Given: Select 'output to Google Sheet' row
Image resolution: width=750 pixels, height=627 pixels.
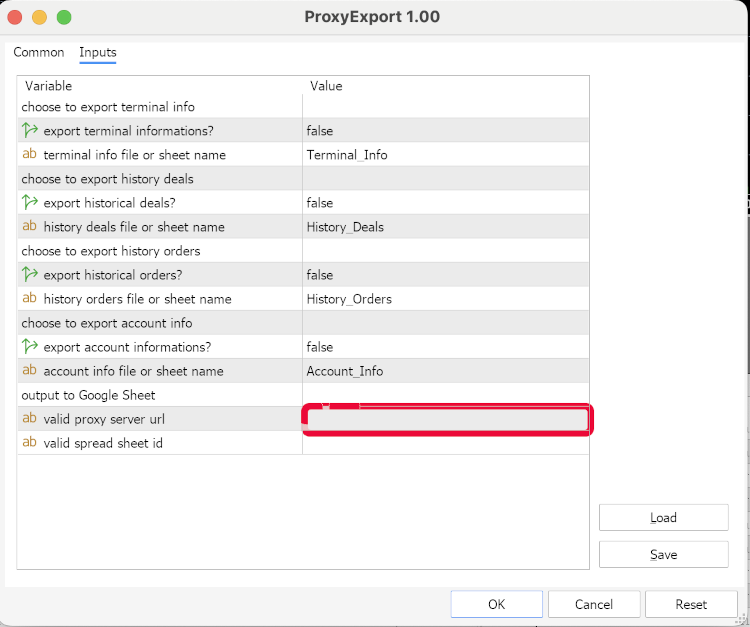Looking at the screenshot, I should click(x=303, y=396).
